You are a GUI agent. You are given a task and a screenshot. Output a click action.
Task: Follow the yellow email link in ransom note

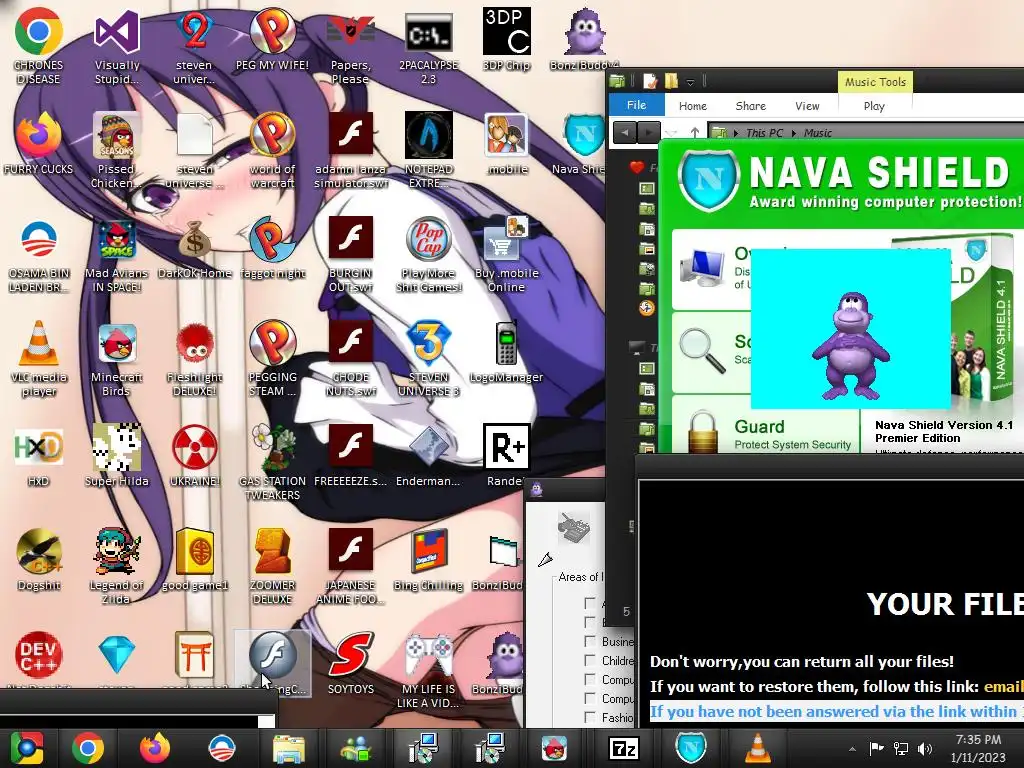click(1004, 686)
